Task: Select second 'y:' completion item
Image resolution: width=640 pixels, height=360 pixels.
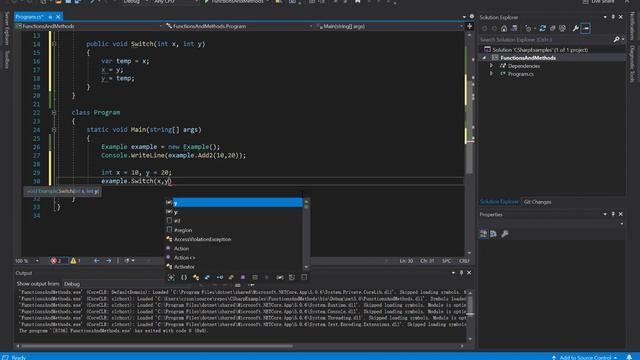Action: click(234, 212)
